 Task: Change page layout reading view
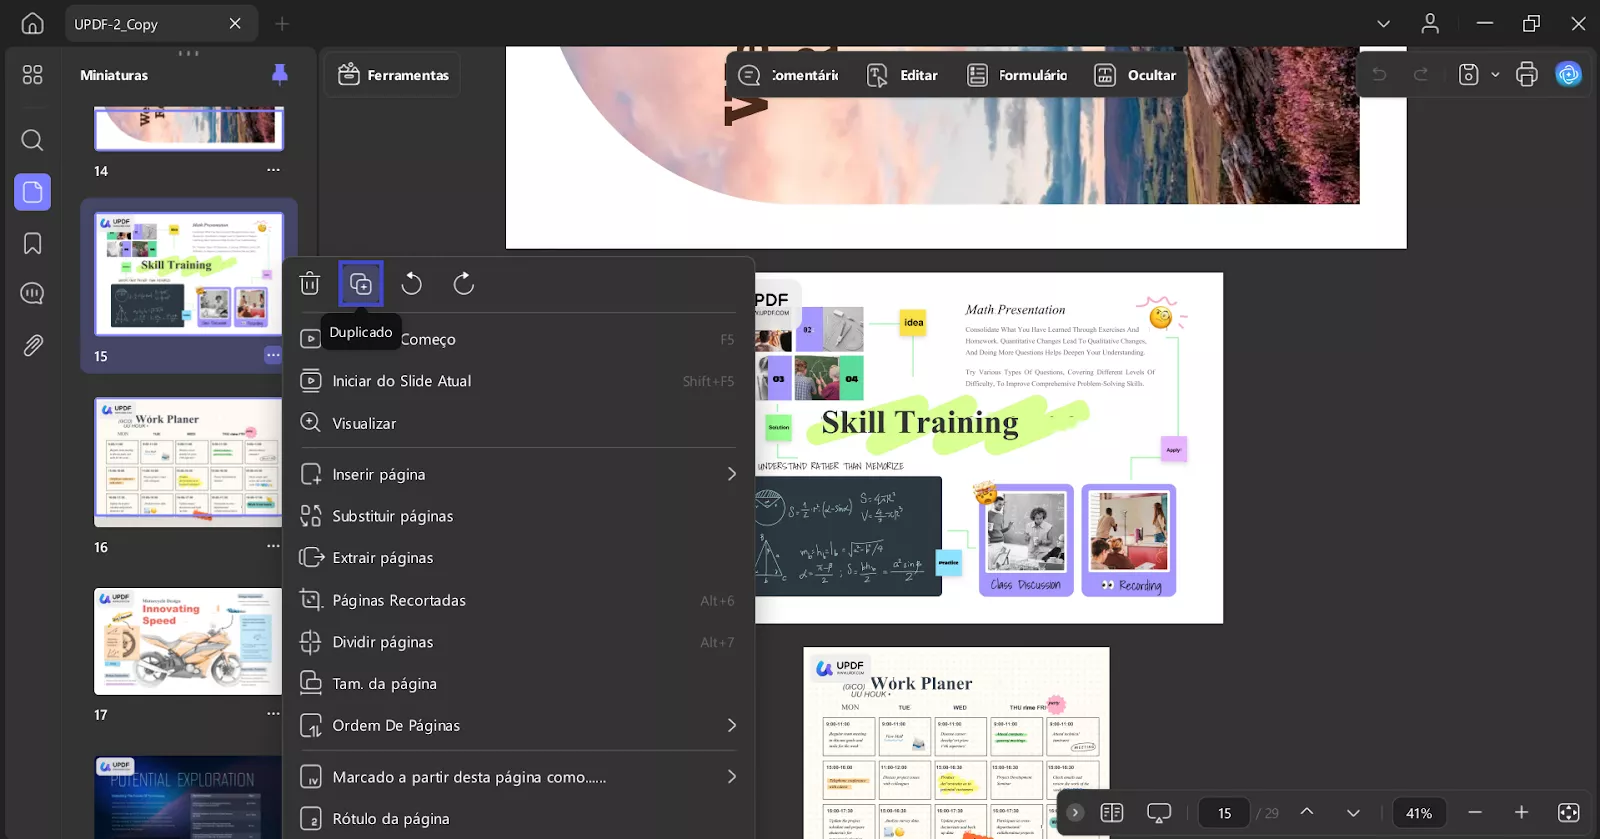tap(1112, 813)
